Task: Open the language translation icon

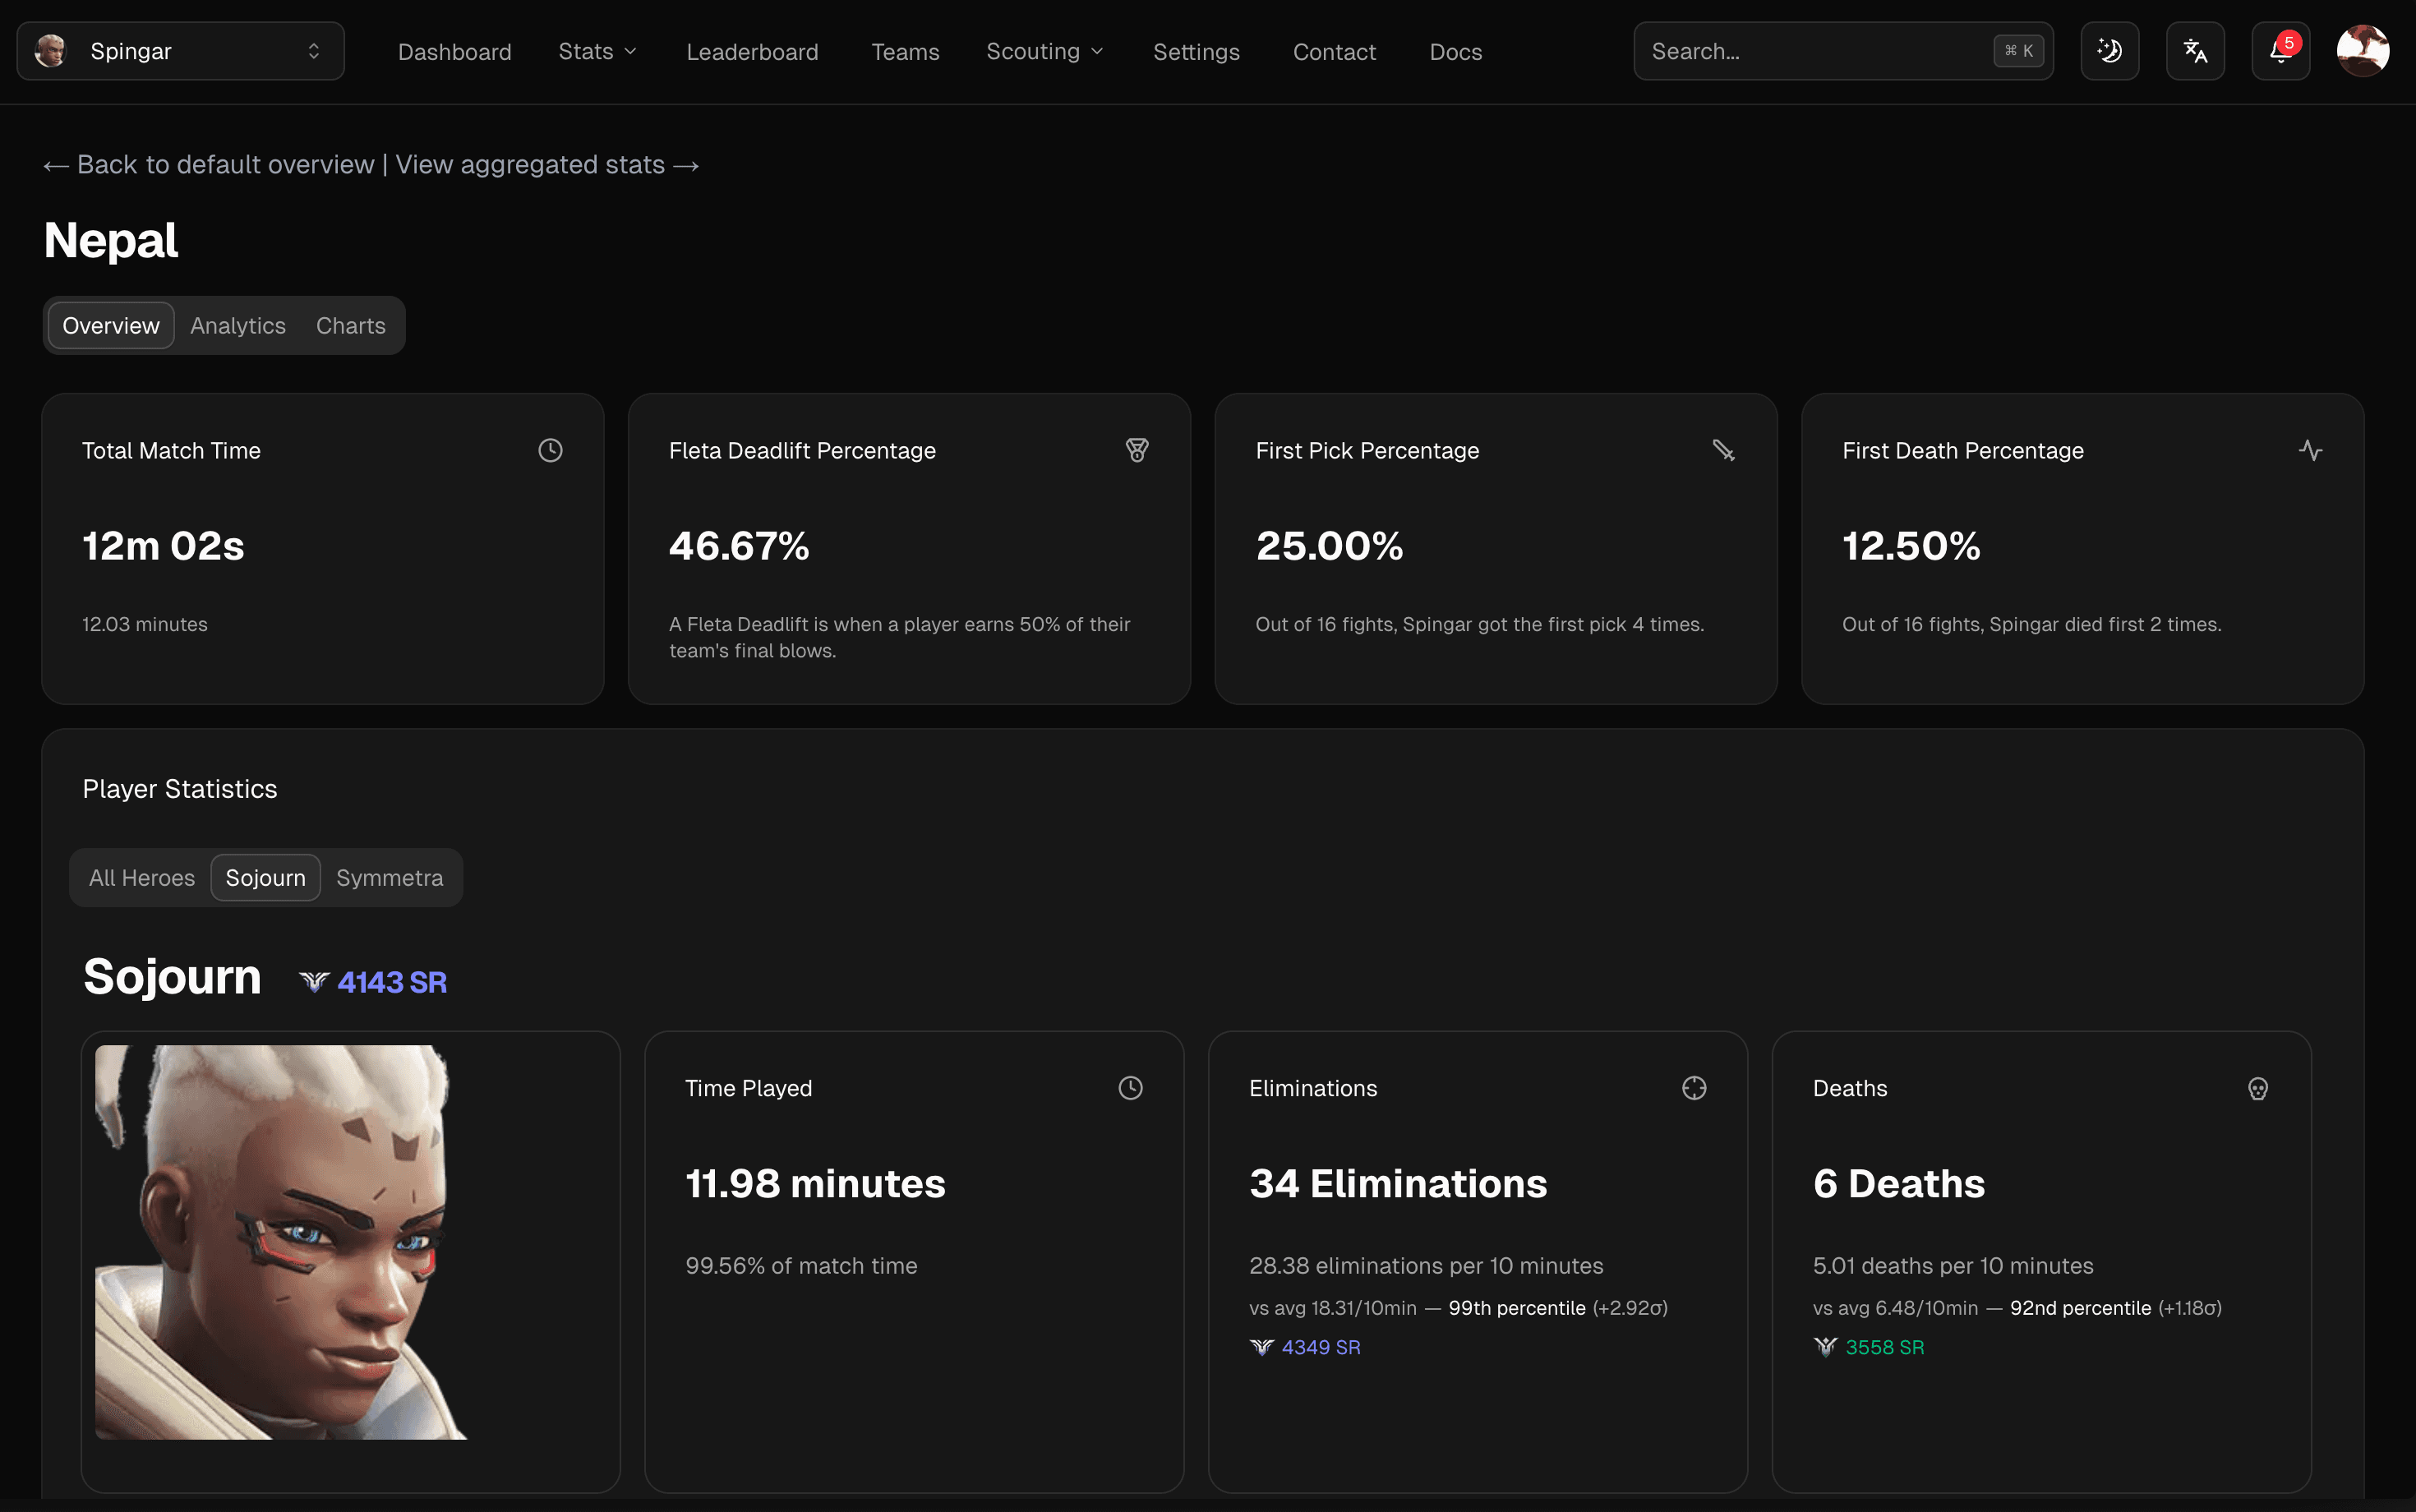Action: 2195,50
